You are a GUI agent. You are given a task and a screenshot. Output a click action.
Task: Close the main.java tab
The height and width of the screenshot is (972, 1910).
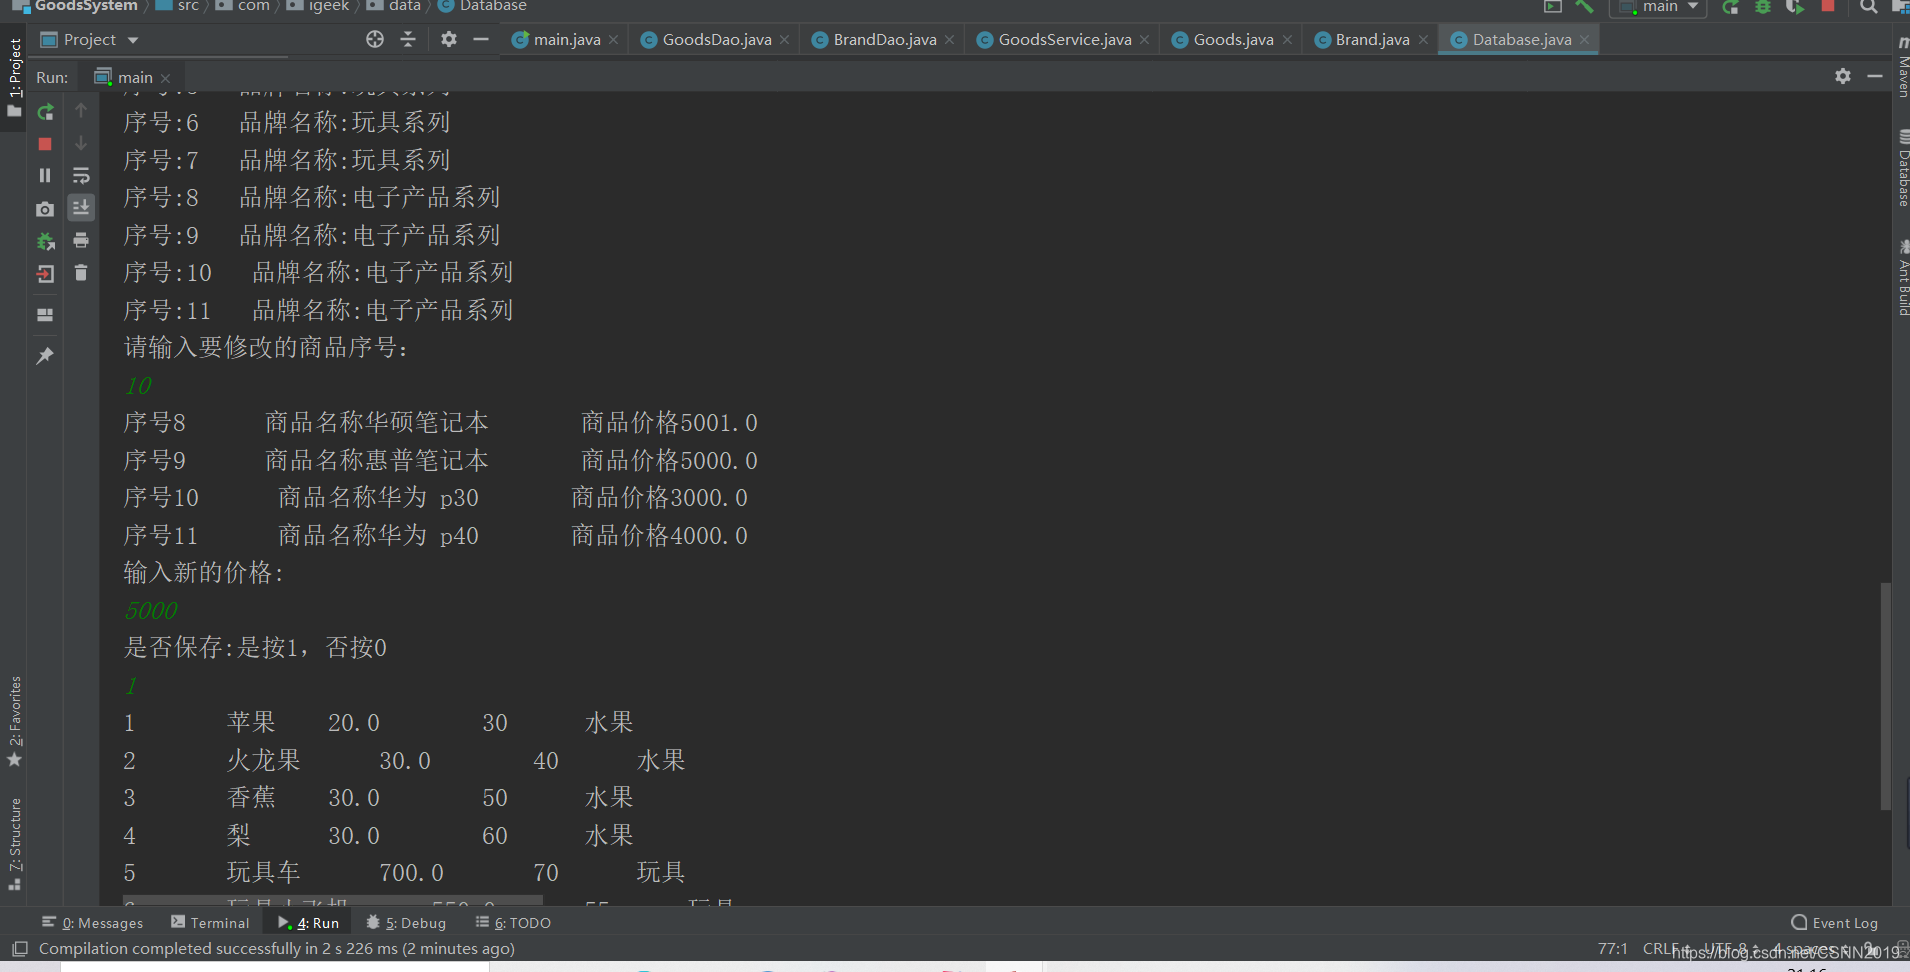pyautogui.click(x=613, y=40)
